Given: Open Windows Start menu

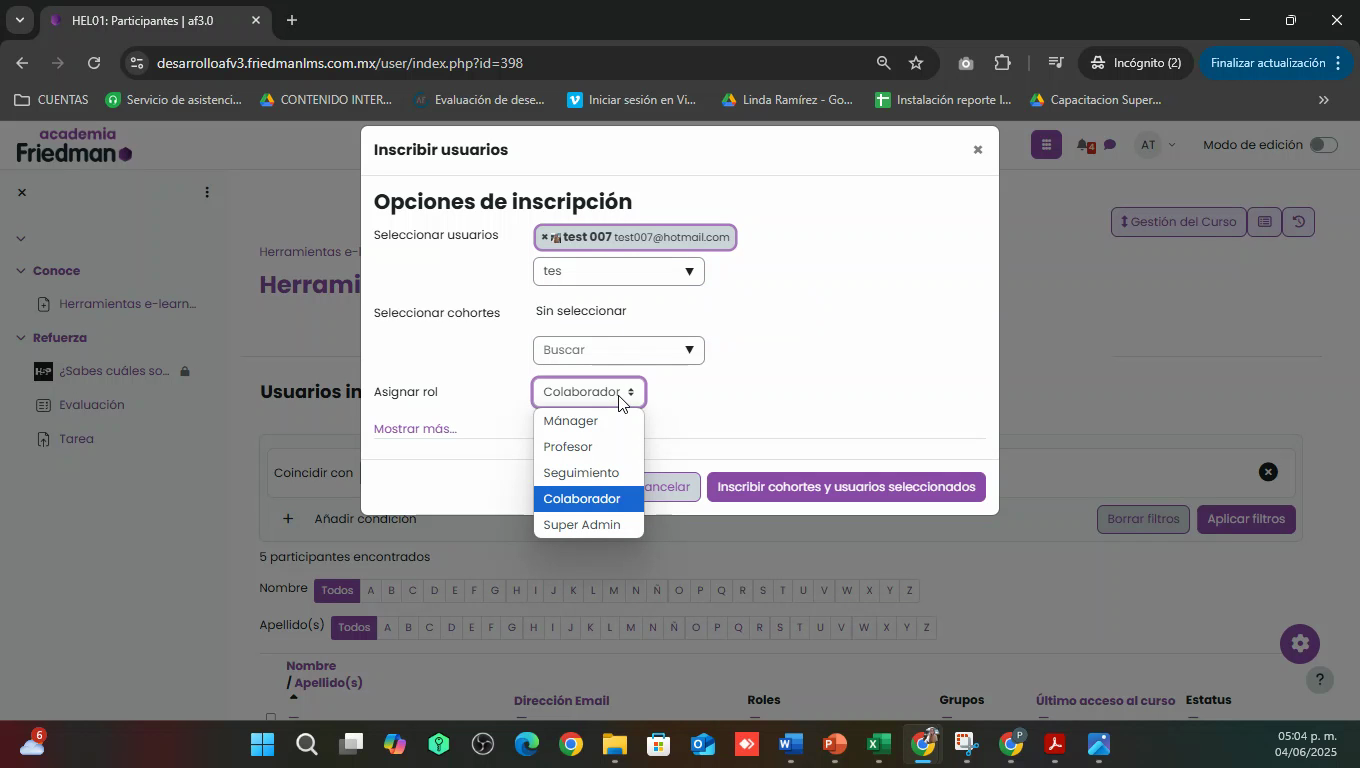Looking at the screenshot, I should click(x=263, y=745).
